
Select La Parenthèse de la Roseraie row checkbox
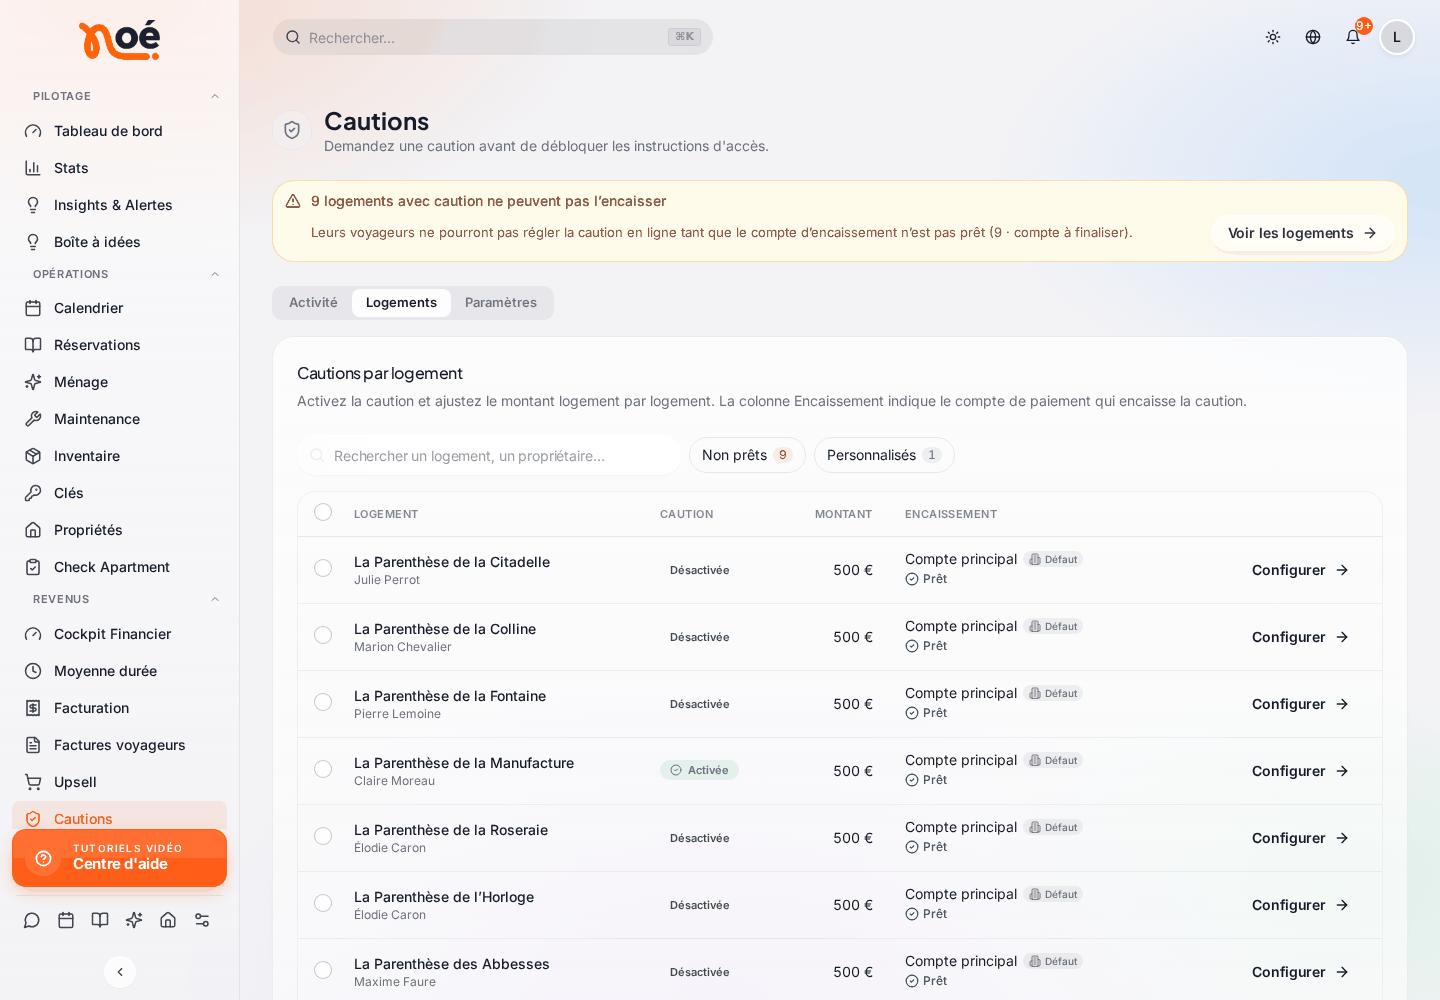pyautogui.click(x=323, y=836)
